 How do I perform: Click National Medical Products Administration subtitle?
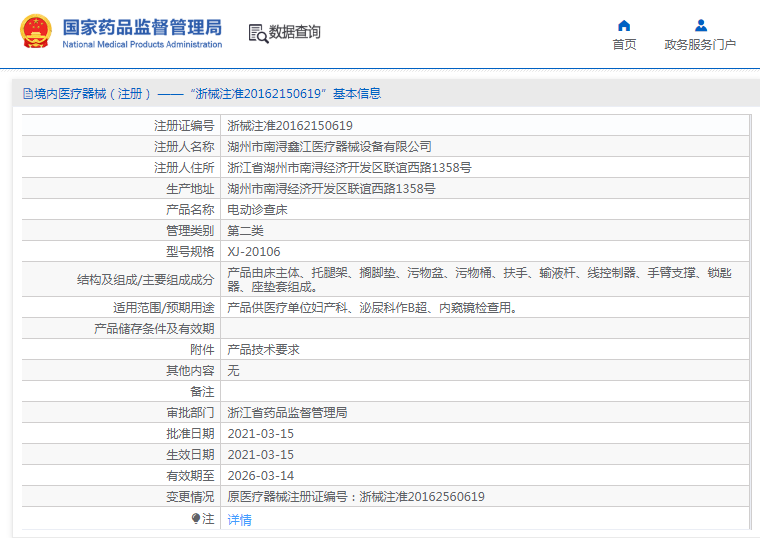tap(142, 45)
